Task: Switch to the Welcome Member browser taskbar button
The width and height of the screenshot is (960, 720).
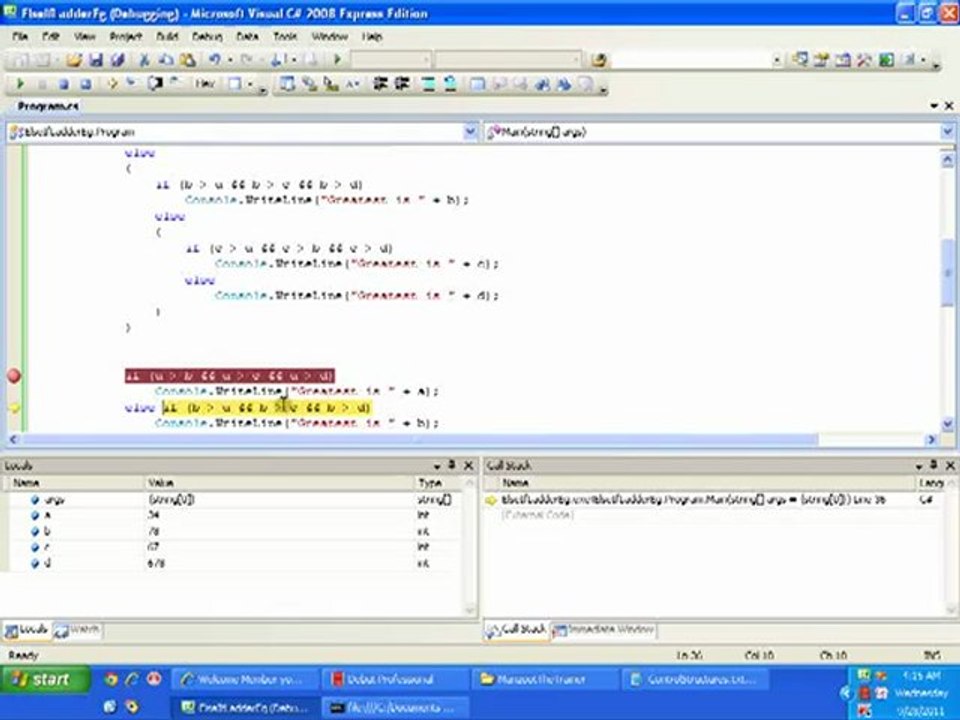Action: [x=244, y=680]
